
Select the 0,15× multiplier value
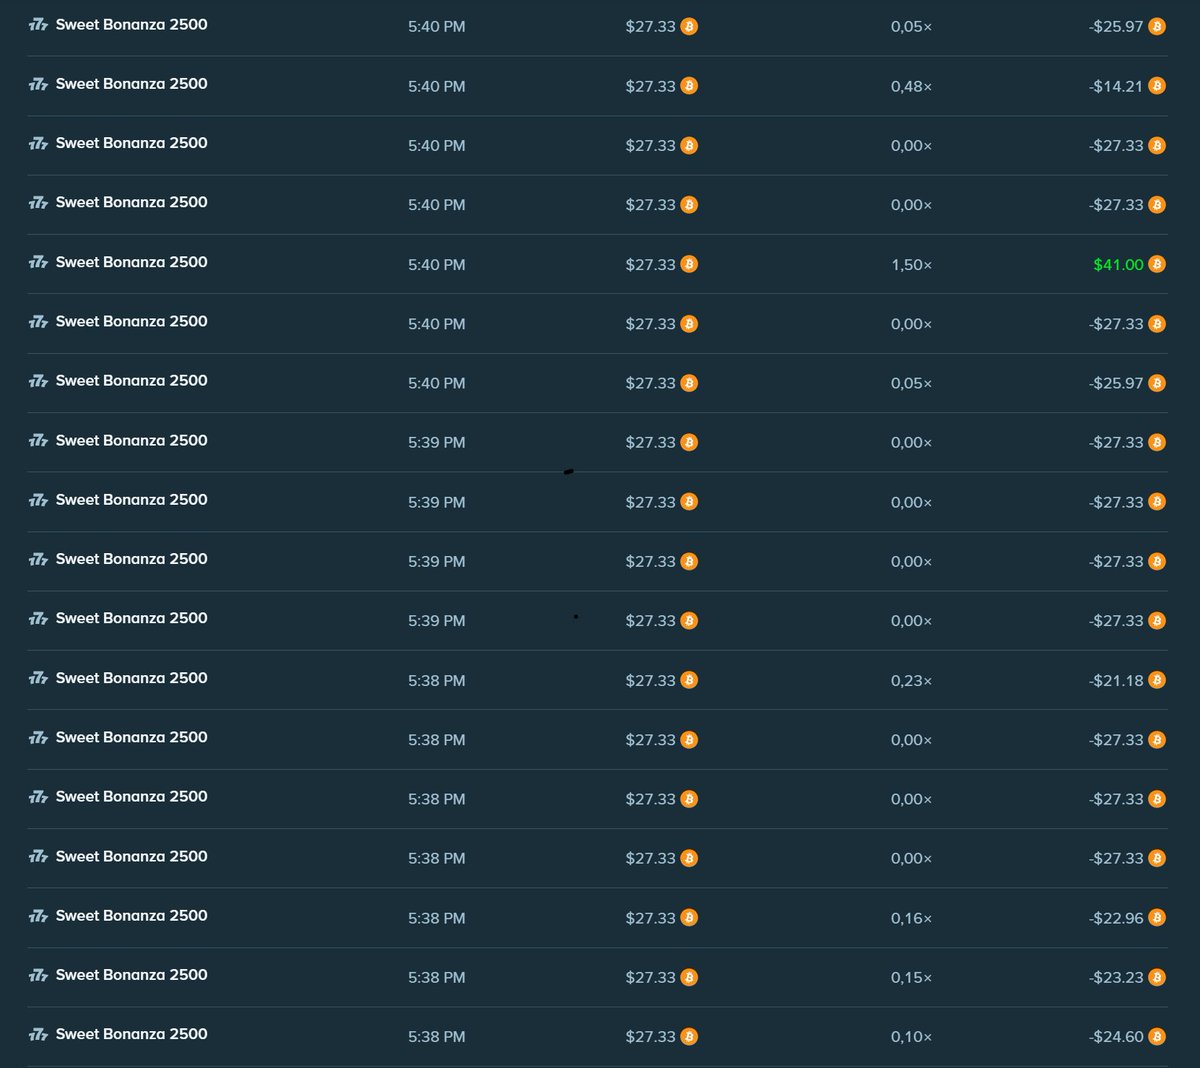coord(911,977)
